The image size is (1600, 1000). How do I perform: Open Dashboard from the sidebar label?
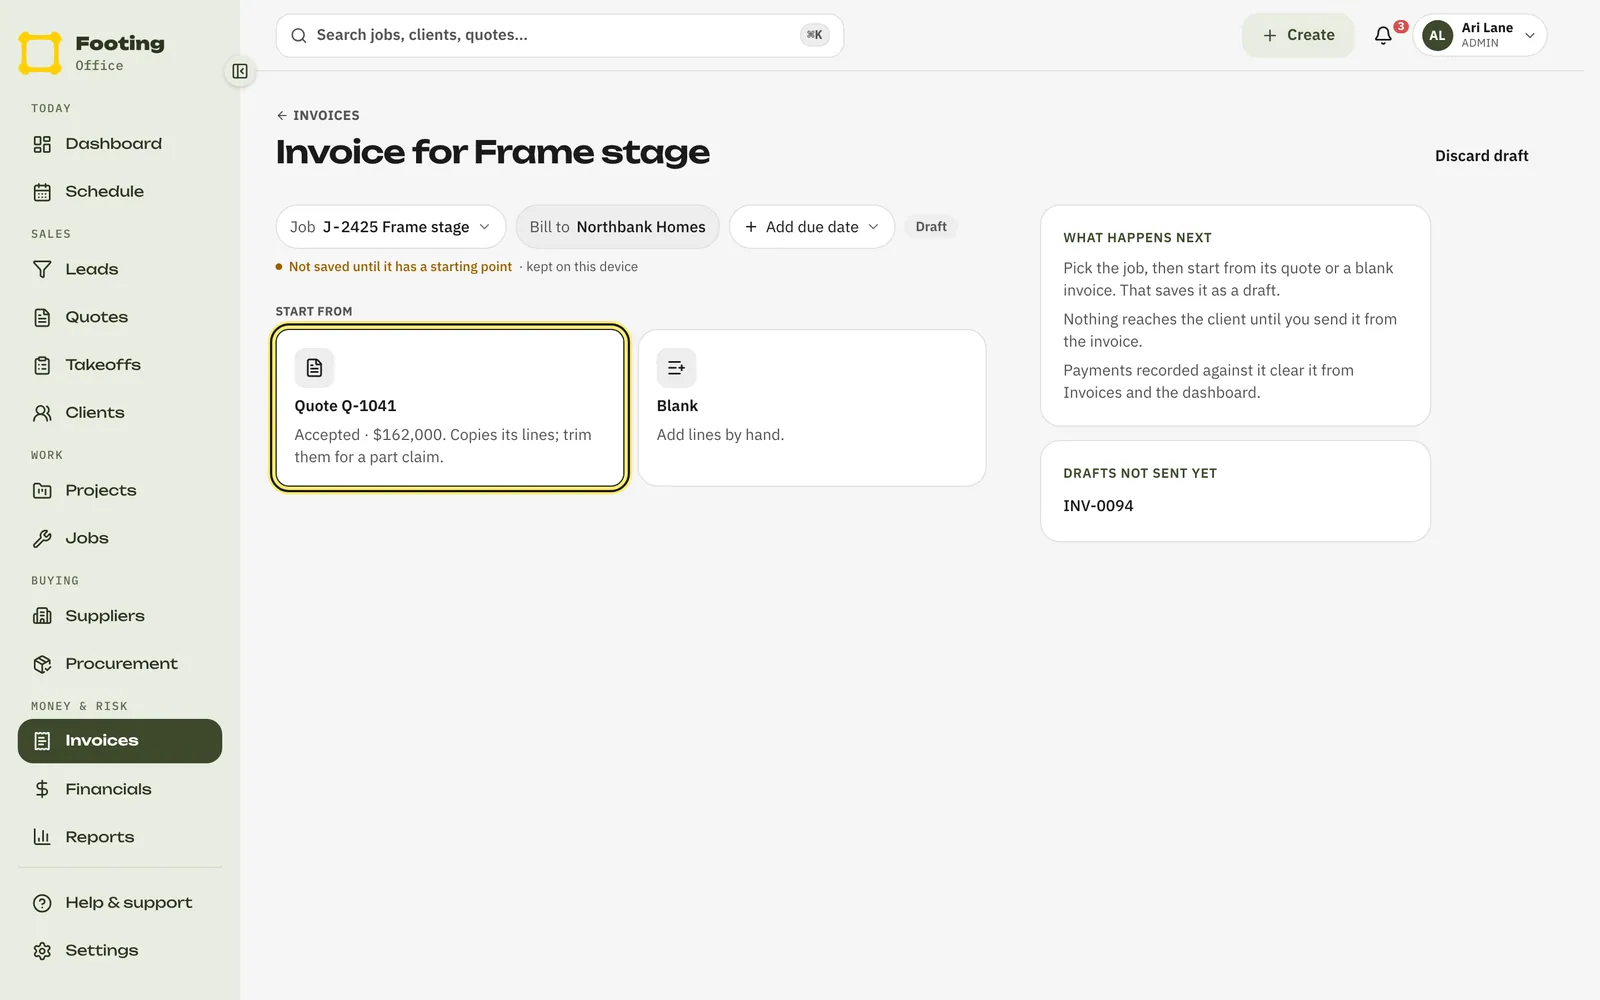coord(114,144)
